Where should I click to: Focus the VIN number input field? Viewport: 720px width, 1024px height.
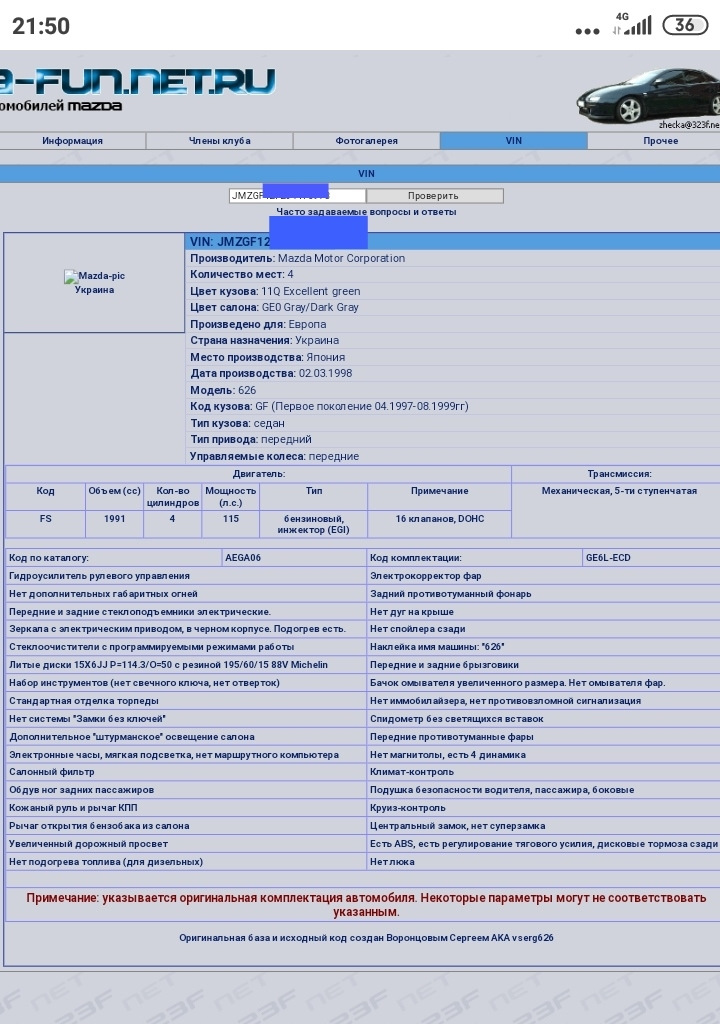pos(297,196)
